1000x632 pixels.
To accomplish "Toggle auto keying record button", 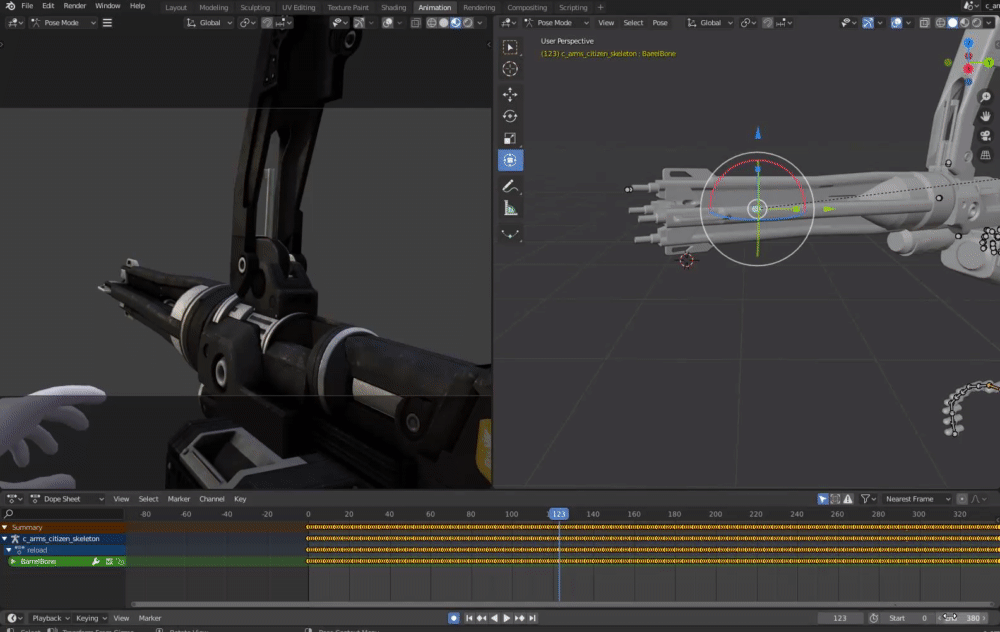I will tap(453, 618).
